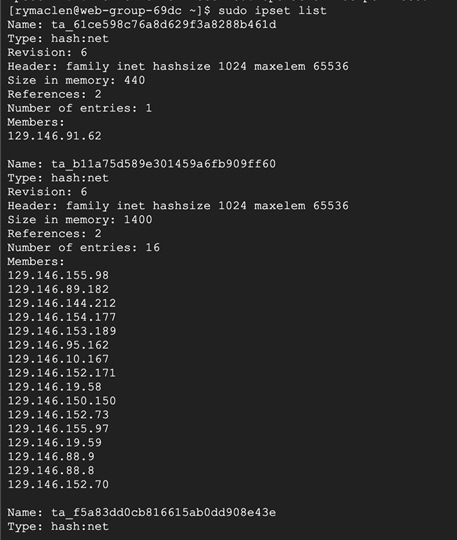The height and width of the screenshot is (540, 457).
Task: Click the Size in memory: 440 line
Action: pos(76,80)
